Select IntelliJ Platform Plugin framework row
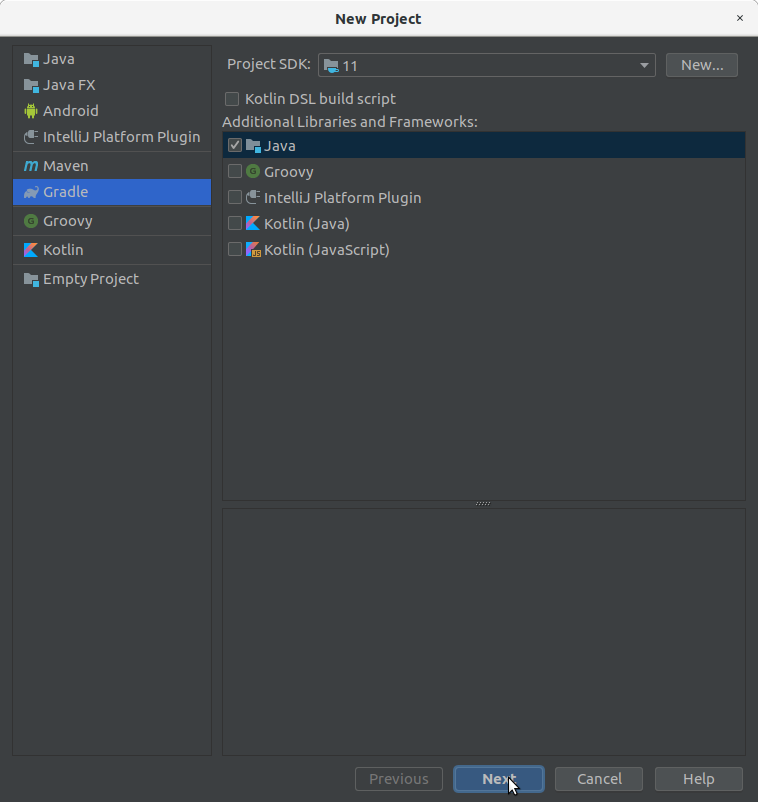This screenshot has height=802, width=758. click(484, 197)
